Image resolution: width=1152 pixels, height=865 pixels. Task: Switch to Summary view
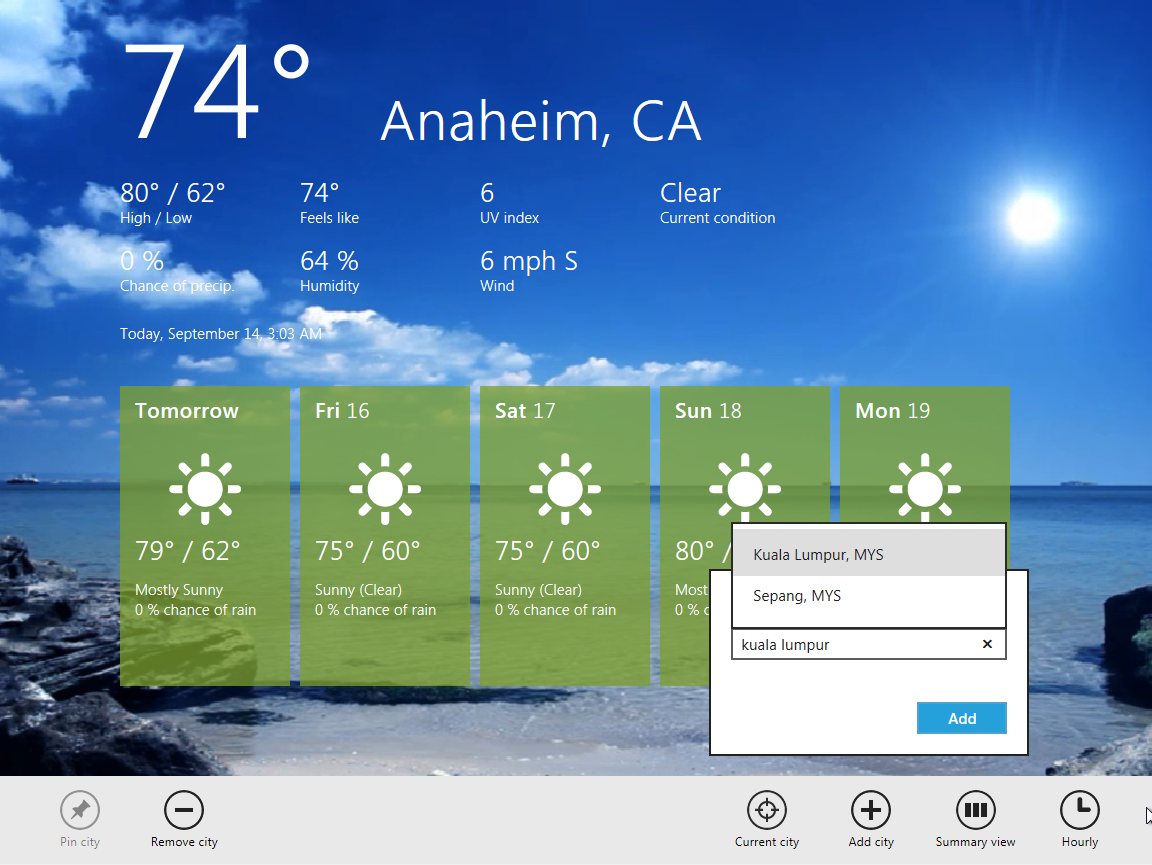tap(975, 810)
